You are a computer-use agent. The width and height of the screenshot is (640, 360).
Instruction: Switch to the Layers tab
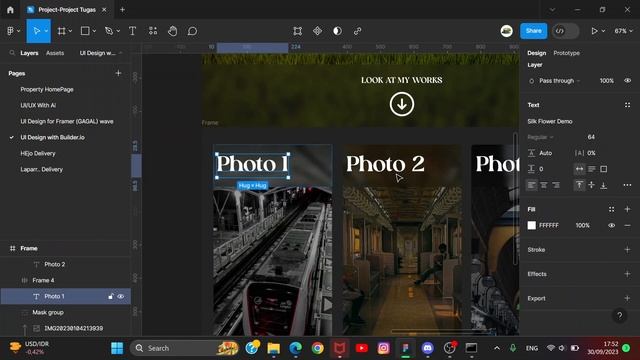29,53
